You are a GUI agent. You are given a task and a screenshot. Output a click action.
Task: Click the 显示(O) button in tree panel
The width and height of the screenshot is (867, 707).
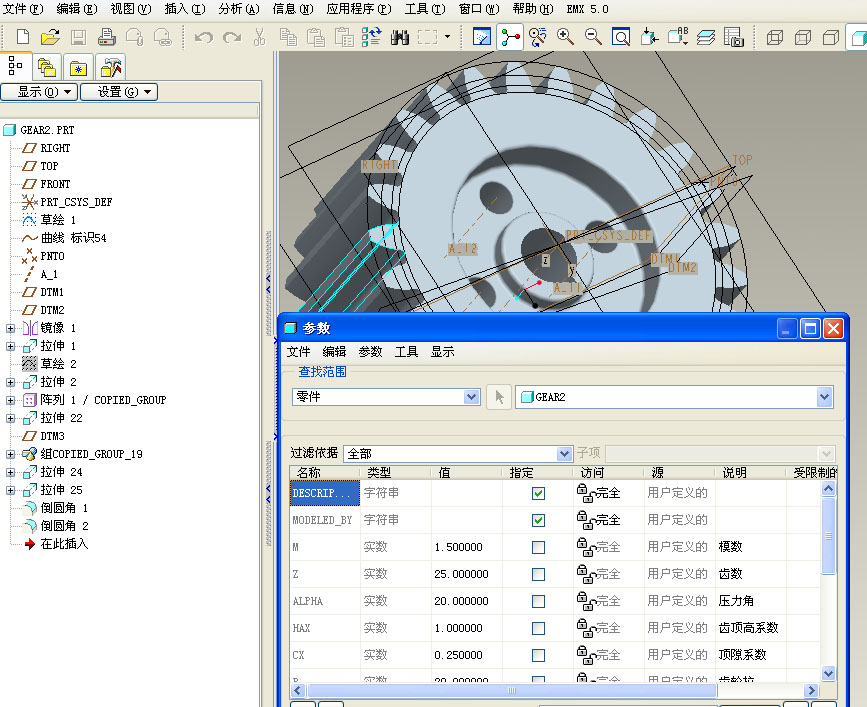(x=39, y=92)
